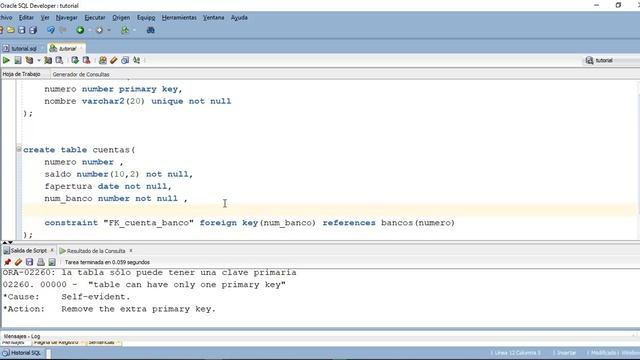Go forward using the grey arrow button
Screen dimensions: 640x360
[x=99, y=30]
